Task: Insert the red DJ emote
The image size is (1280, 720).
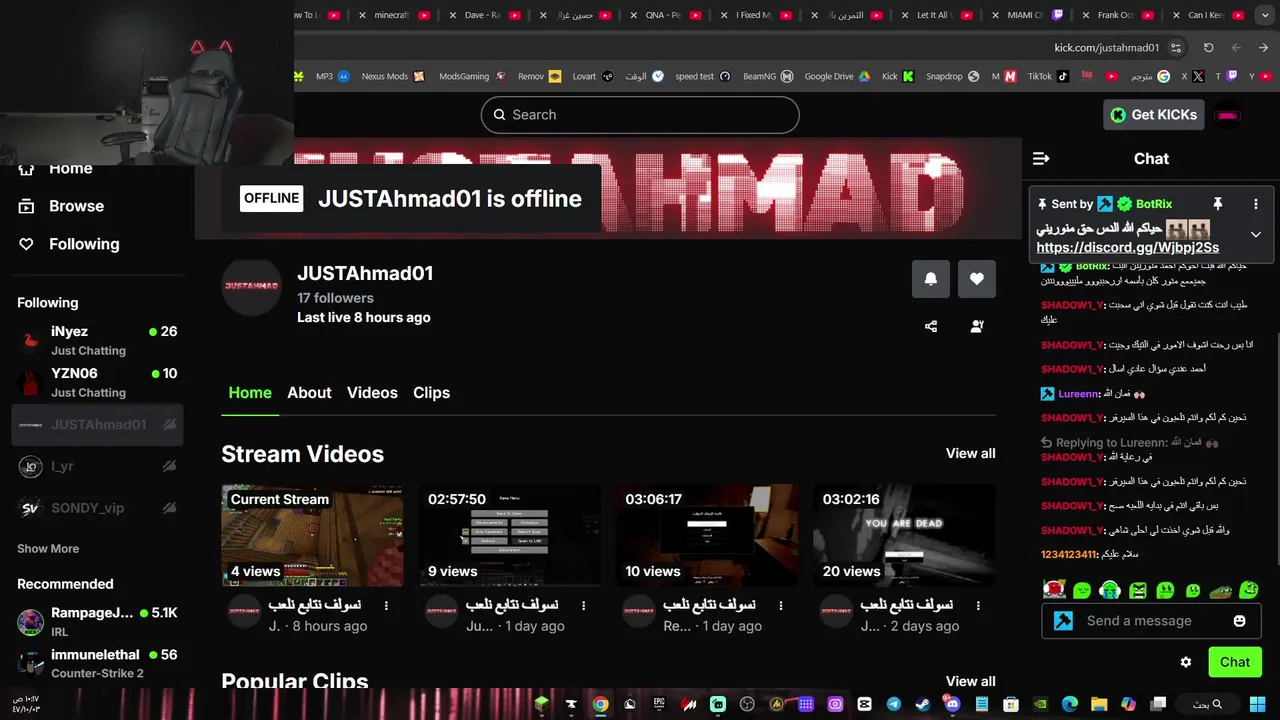Action: point(1053,591)
